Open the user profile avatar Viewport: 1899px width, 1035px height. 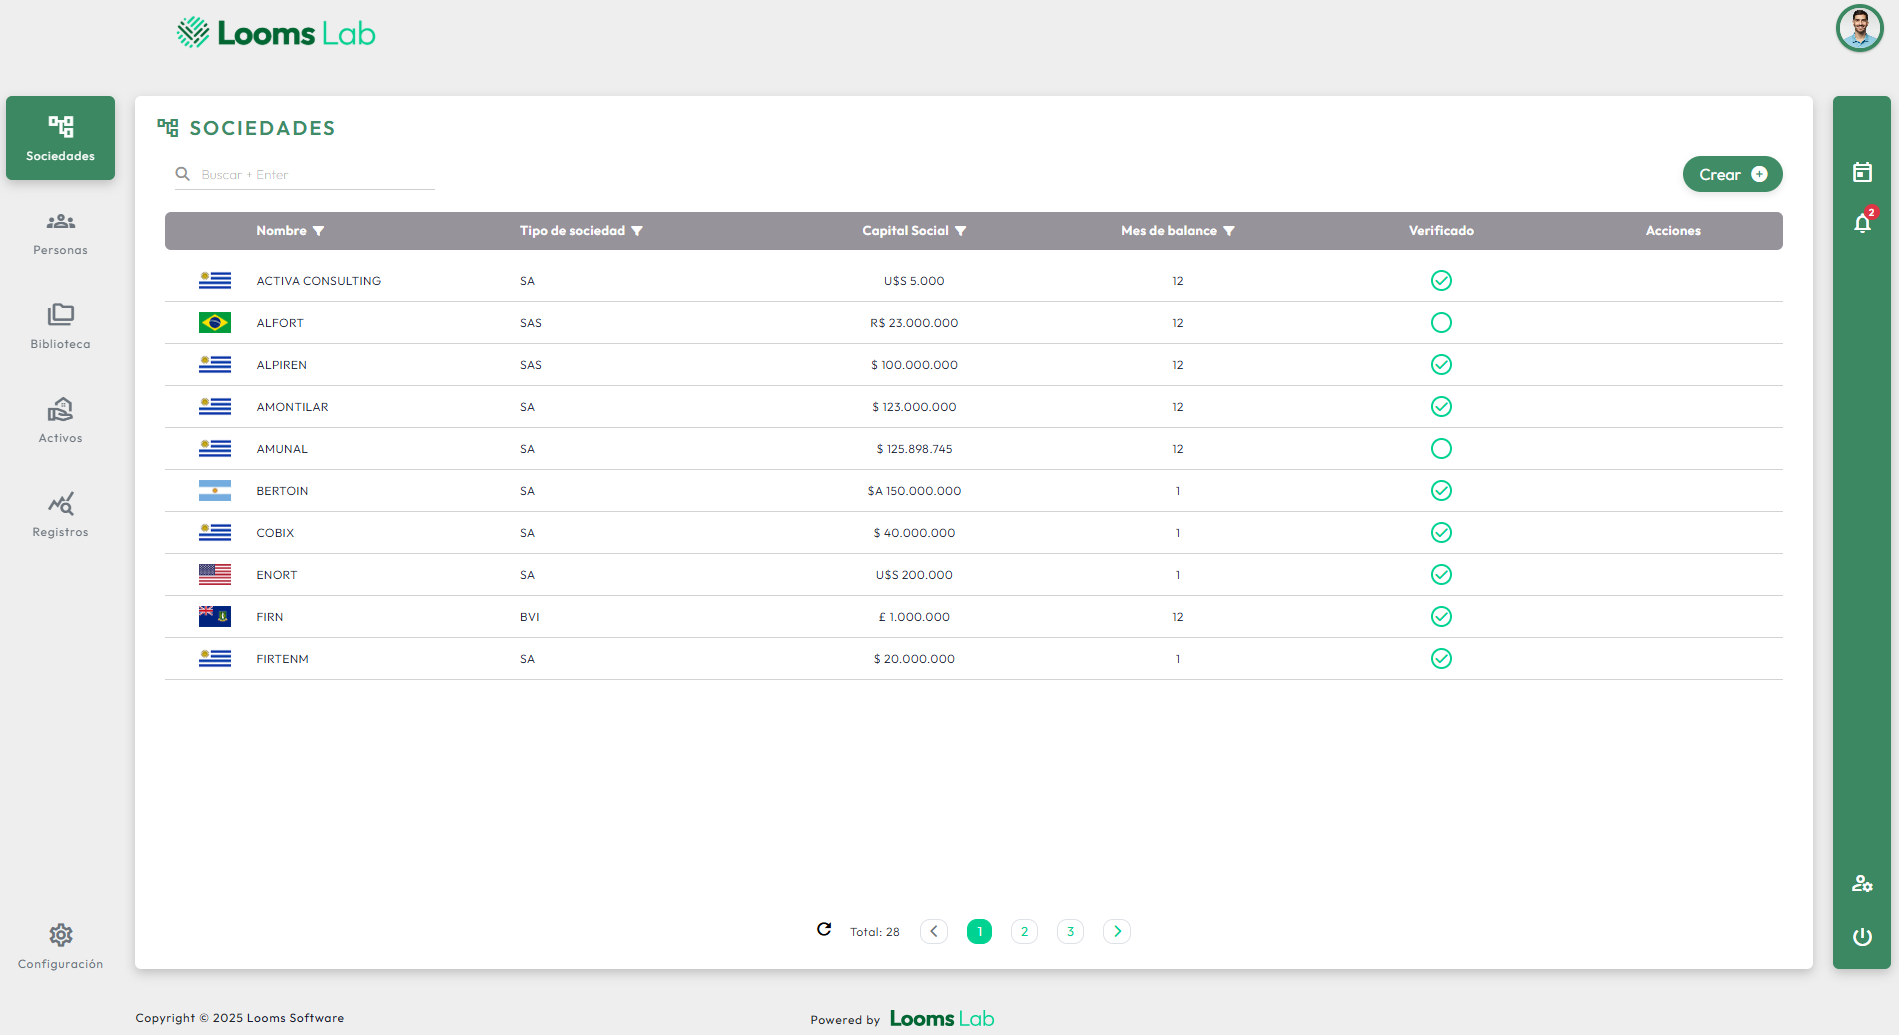1859,28
